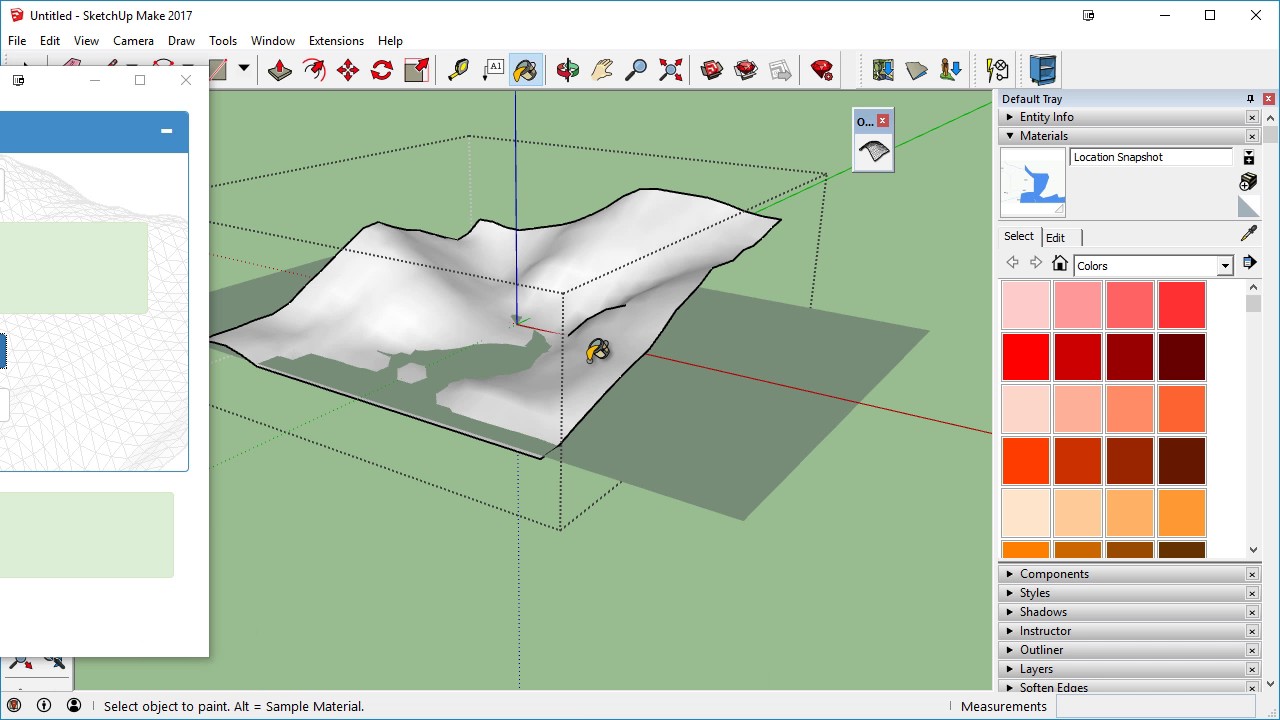
Task: Click the Location Snapshot material name field
Action: [1151, 157]
